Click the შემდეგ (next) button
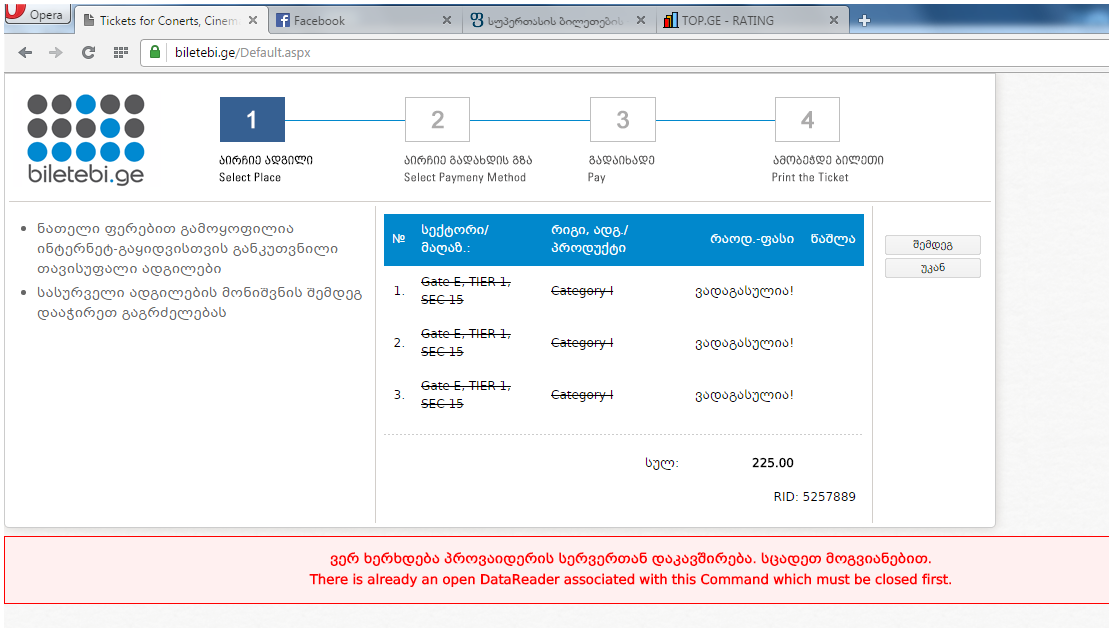Image resolution: width=1109 pixels, height=628 pixels. tap(932, 245)
